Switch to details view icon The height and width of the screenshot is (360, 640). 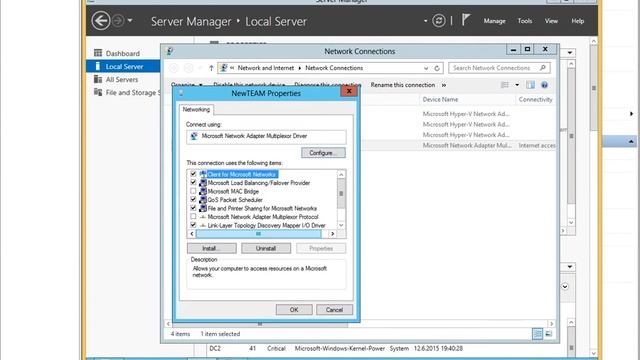(x=537, y=334)
